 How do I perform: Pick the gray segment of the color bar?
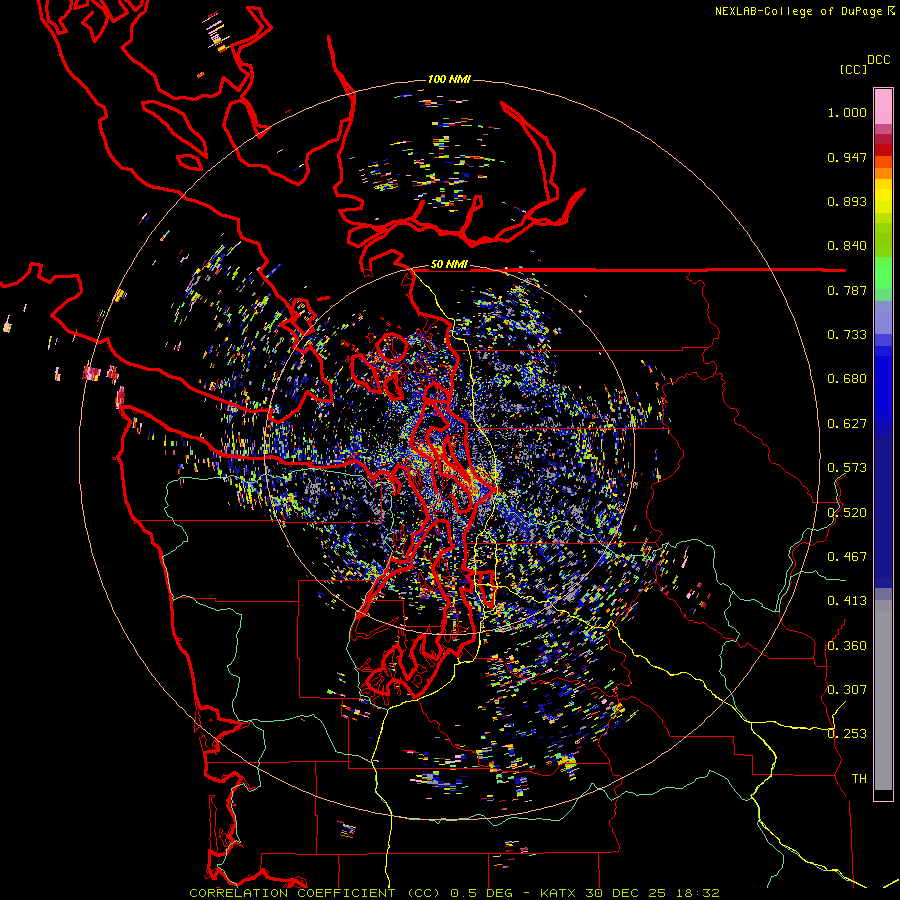tap(883, 695)
